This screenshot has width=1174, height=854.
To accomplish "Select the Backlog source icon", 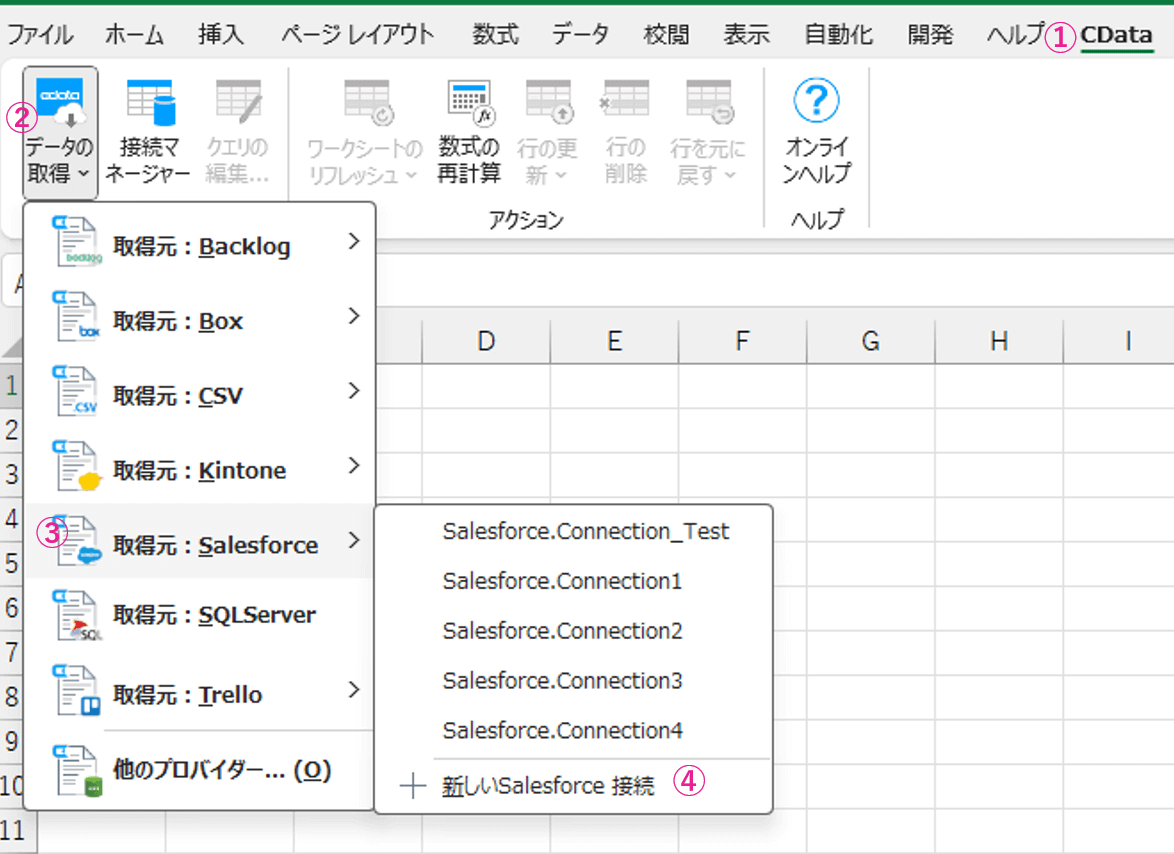I will [77, 246].
